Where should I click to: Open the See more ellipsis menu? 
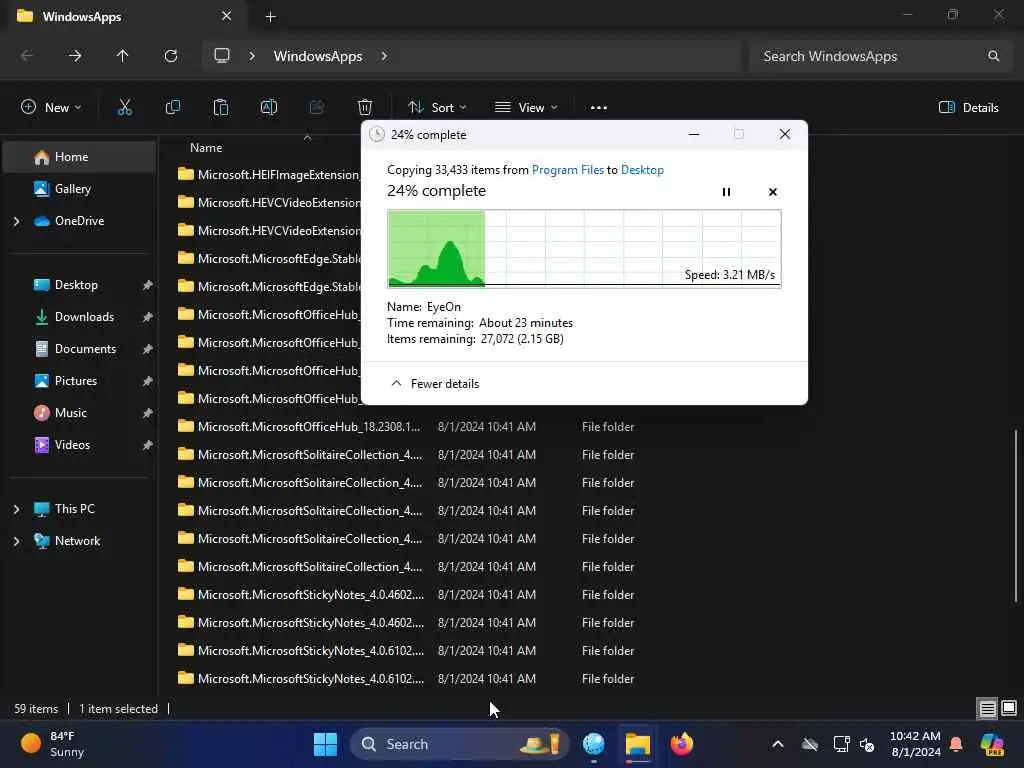pos(598,108)
